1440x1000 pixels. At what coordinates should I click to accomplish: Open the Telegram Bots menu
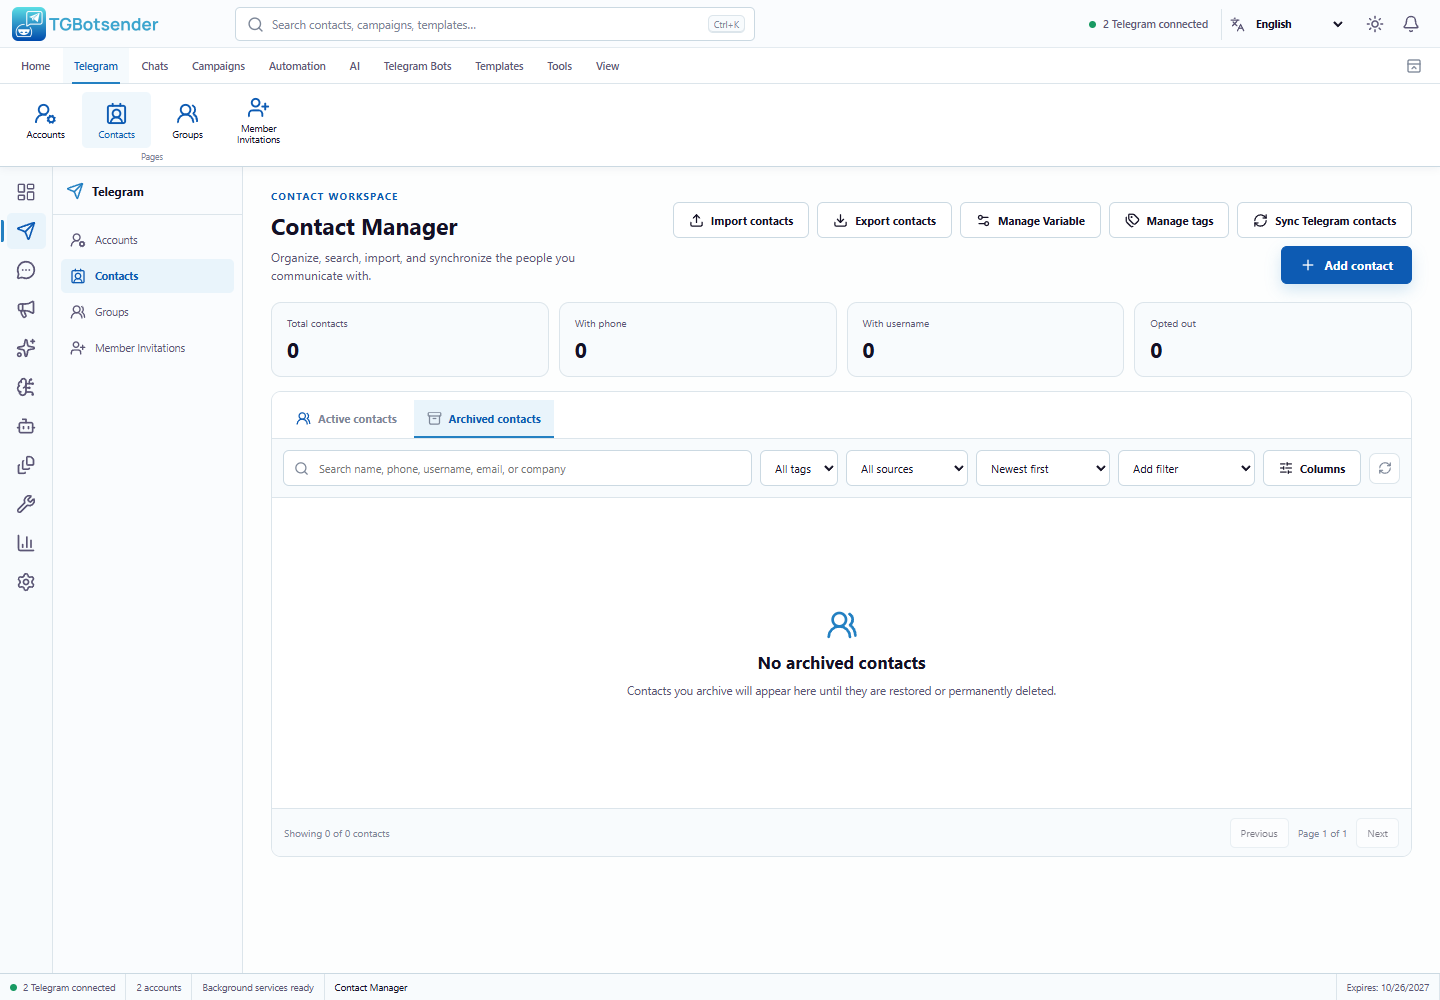pyautogui.click(x=417, y=66)
